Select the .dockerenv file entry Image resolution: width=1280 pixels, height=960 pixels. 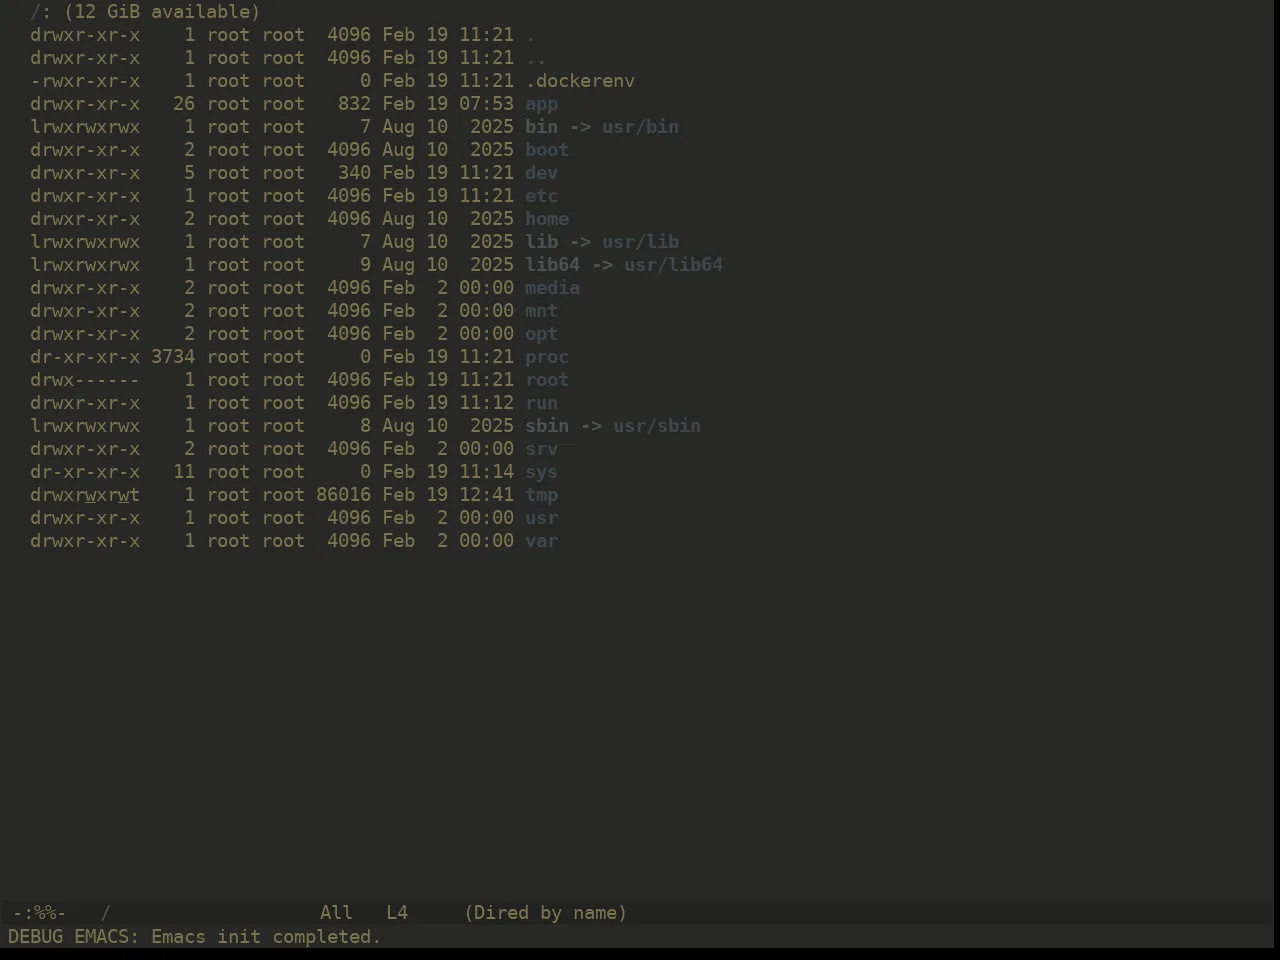coord(580,81)
